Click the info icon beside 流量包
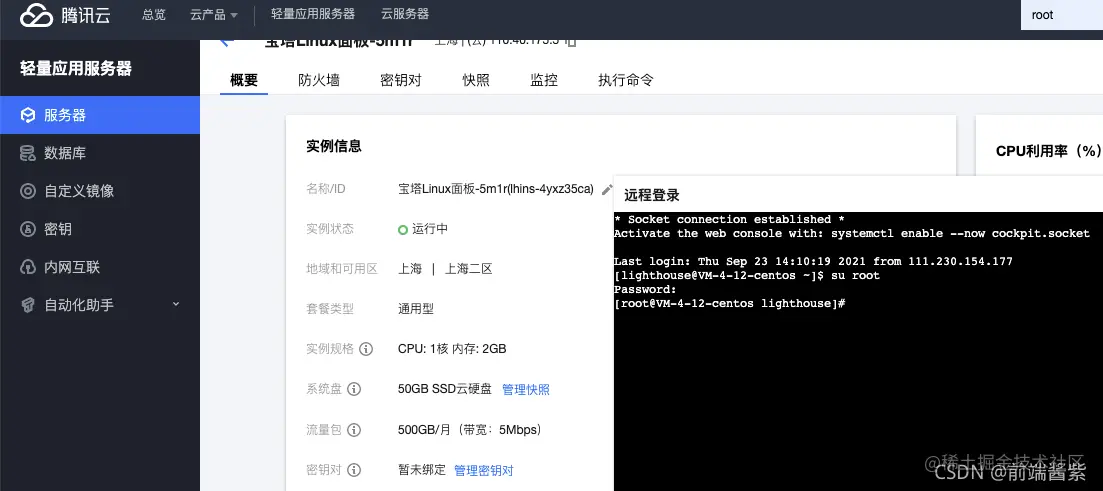Viewport: 1103px width, 491px height. (354, 430)
